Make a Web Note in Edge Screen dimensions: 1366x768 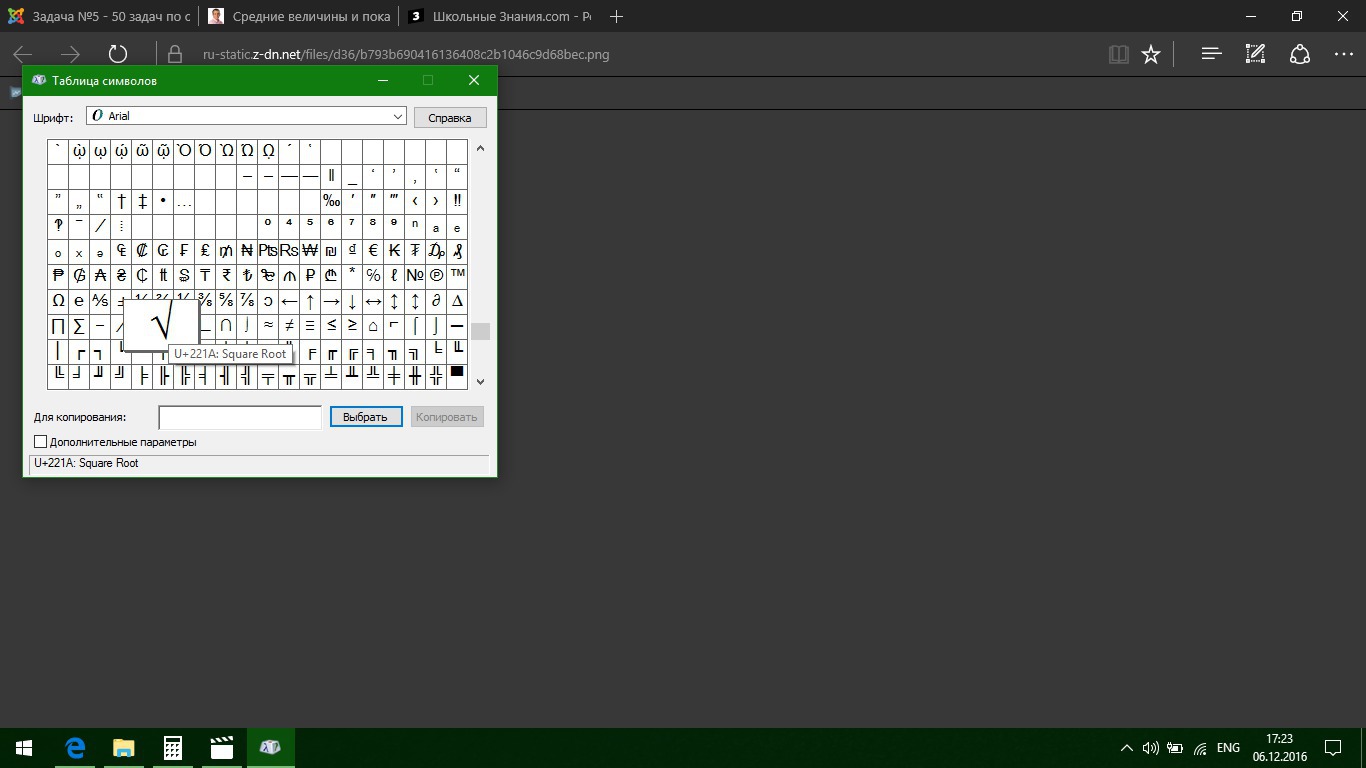pos(1256,55)
